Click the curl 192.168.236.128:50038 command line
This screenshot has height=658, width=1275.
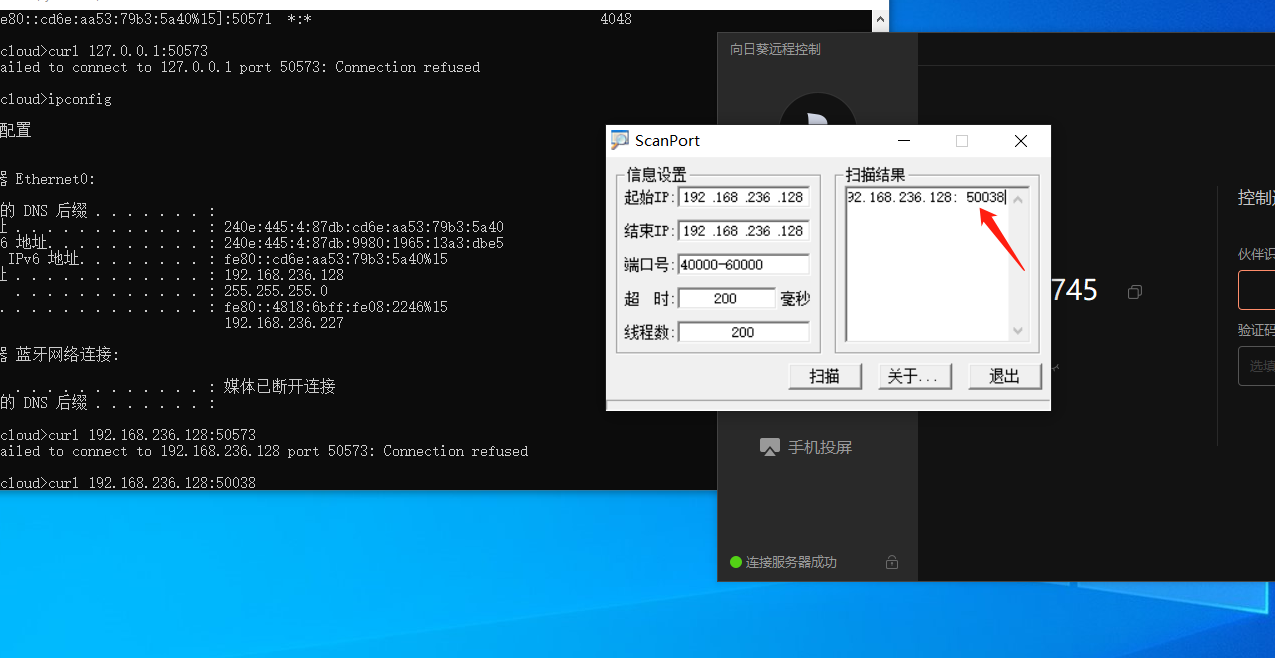[128, 483]
